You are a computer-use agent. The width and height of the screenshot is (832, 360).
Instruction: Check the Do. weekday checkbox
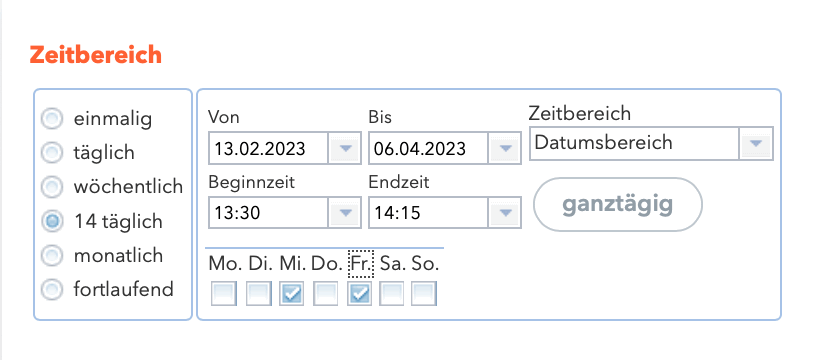(x=325, y=294)
